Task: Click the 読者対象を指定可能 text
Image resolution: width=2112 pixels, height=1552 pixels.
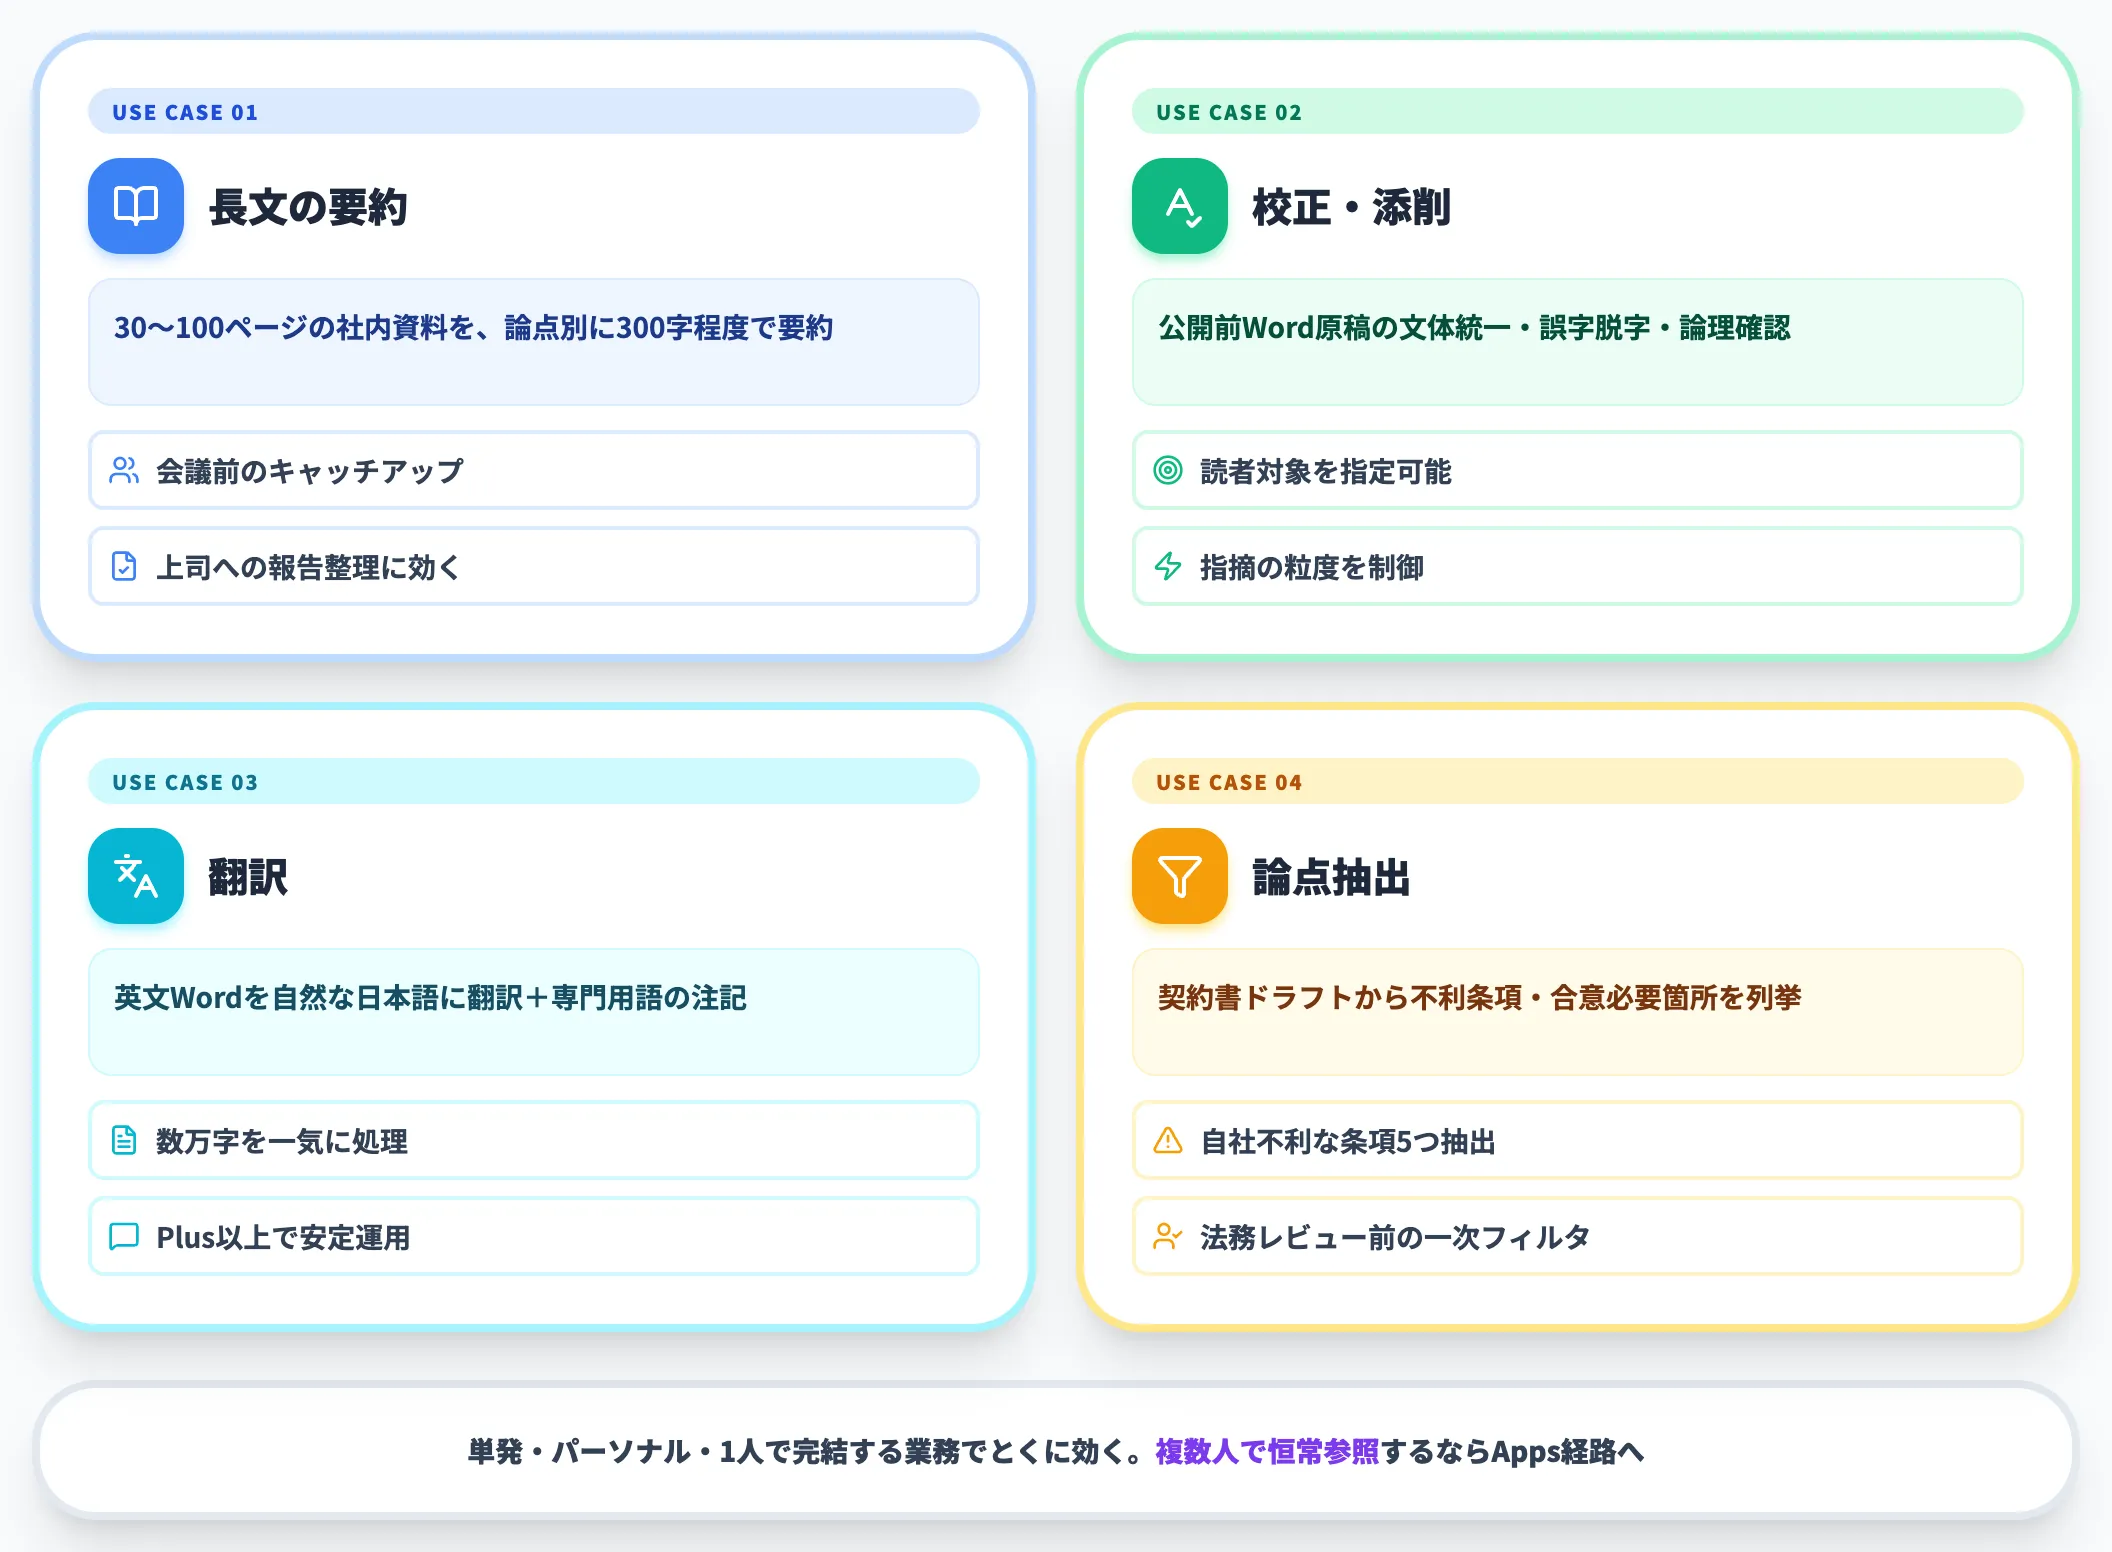Action: pyautogui.click(x=1326, y=471)
